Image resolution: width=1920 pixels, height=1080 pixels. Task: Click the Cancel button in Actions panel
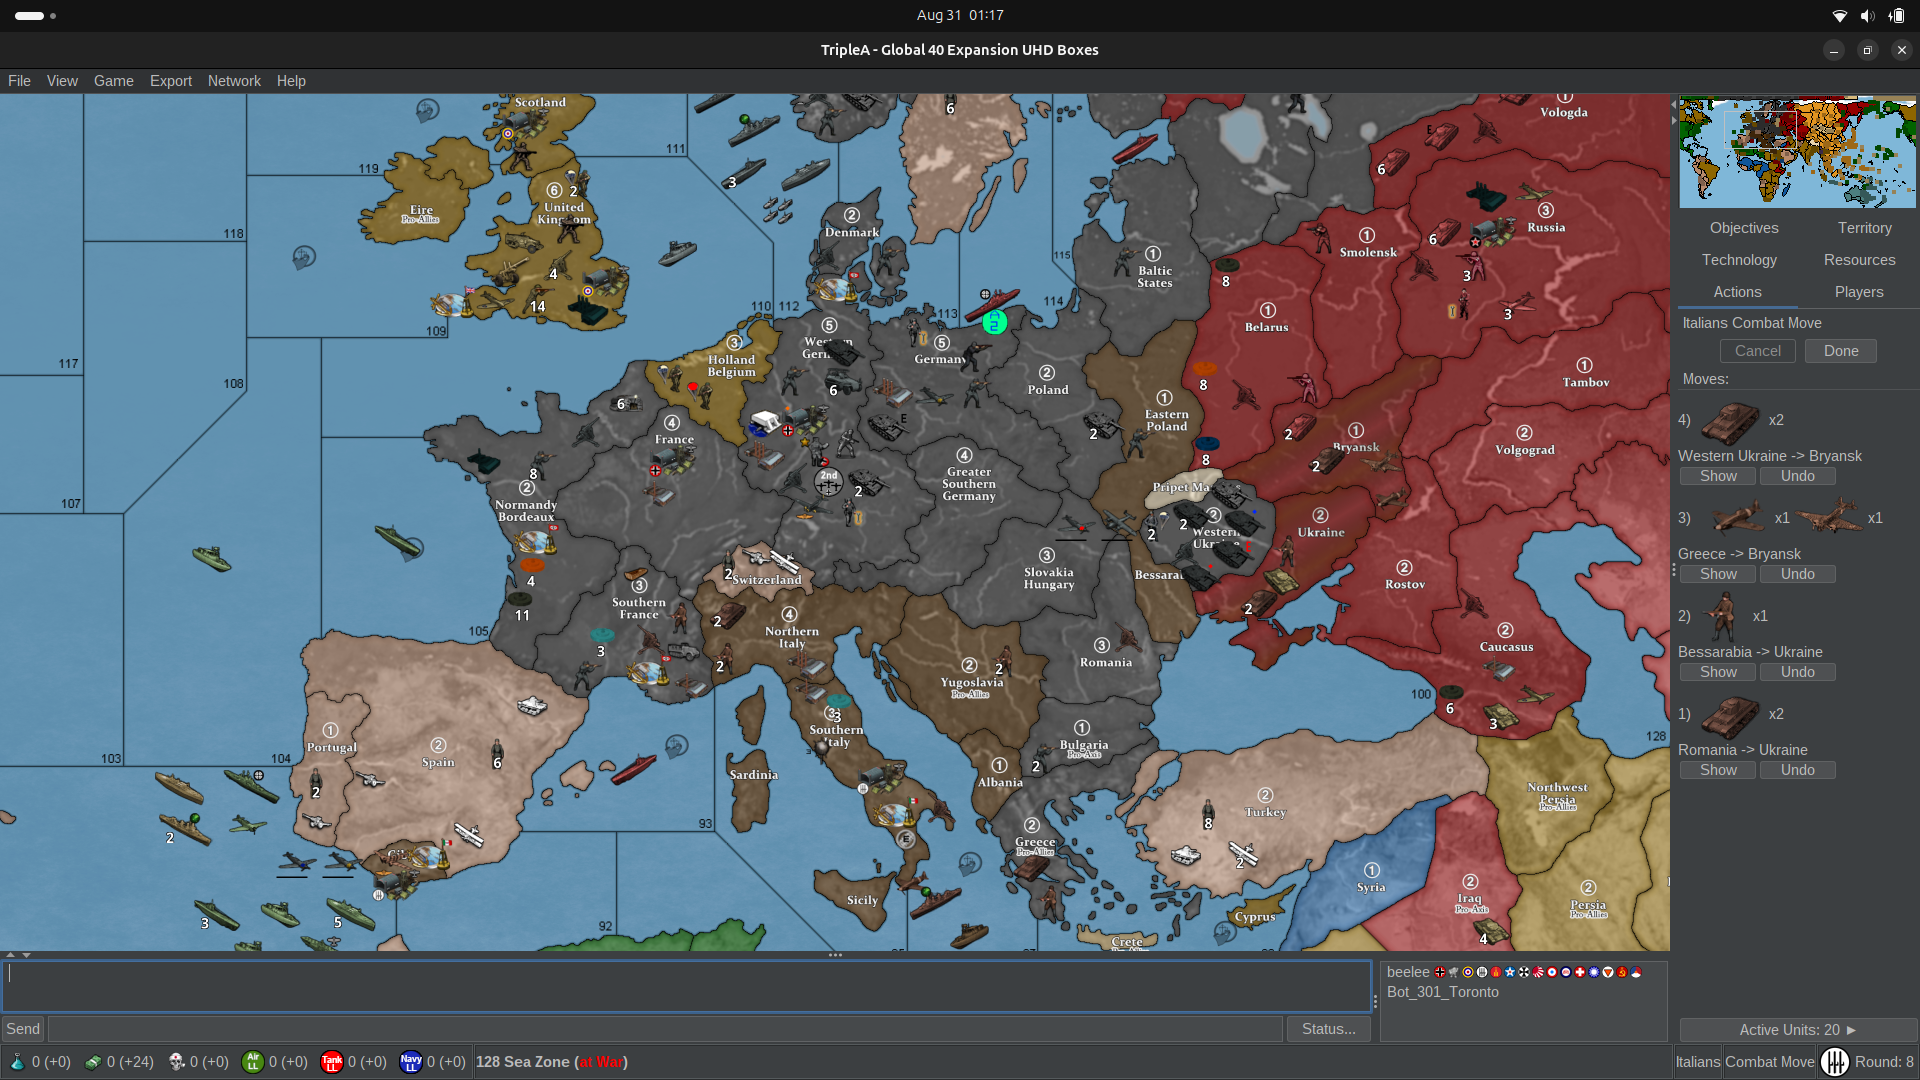pos(1758,351)
